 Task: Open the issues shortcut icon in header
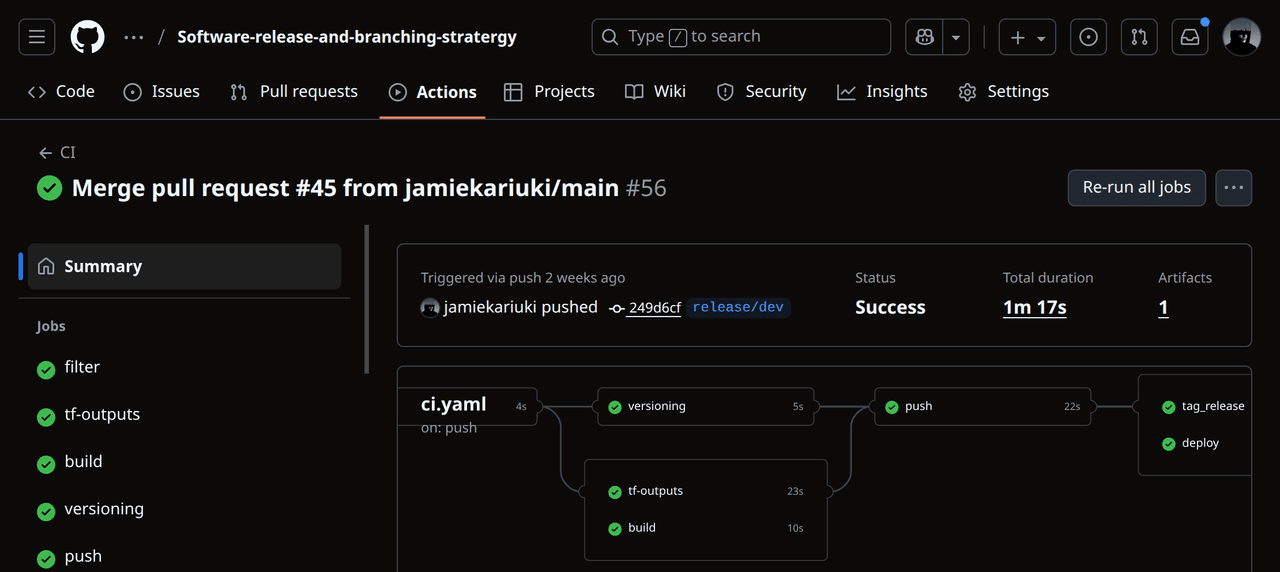coord(1088,37)
